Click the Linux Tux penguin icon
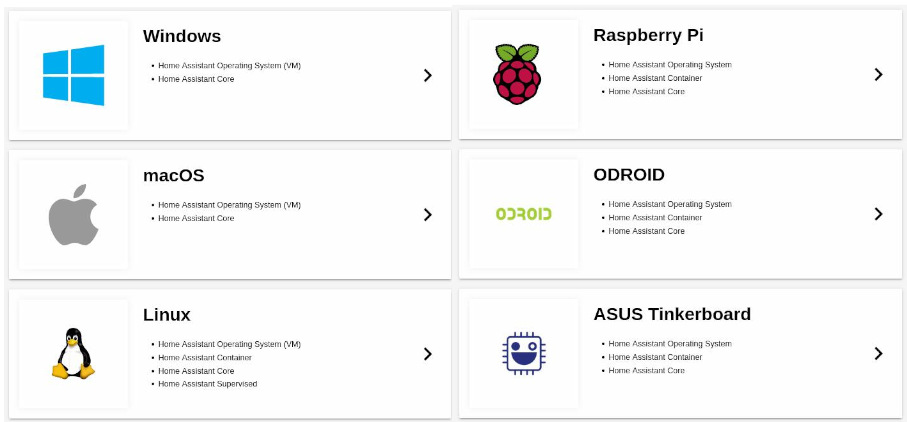This screenshot has width=907, height=422. 73,353
